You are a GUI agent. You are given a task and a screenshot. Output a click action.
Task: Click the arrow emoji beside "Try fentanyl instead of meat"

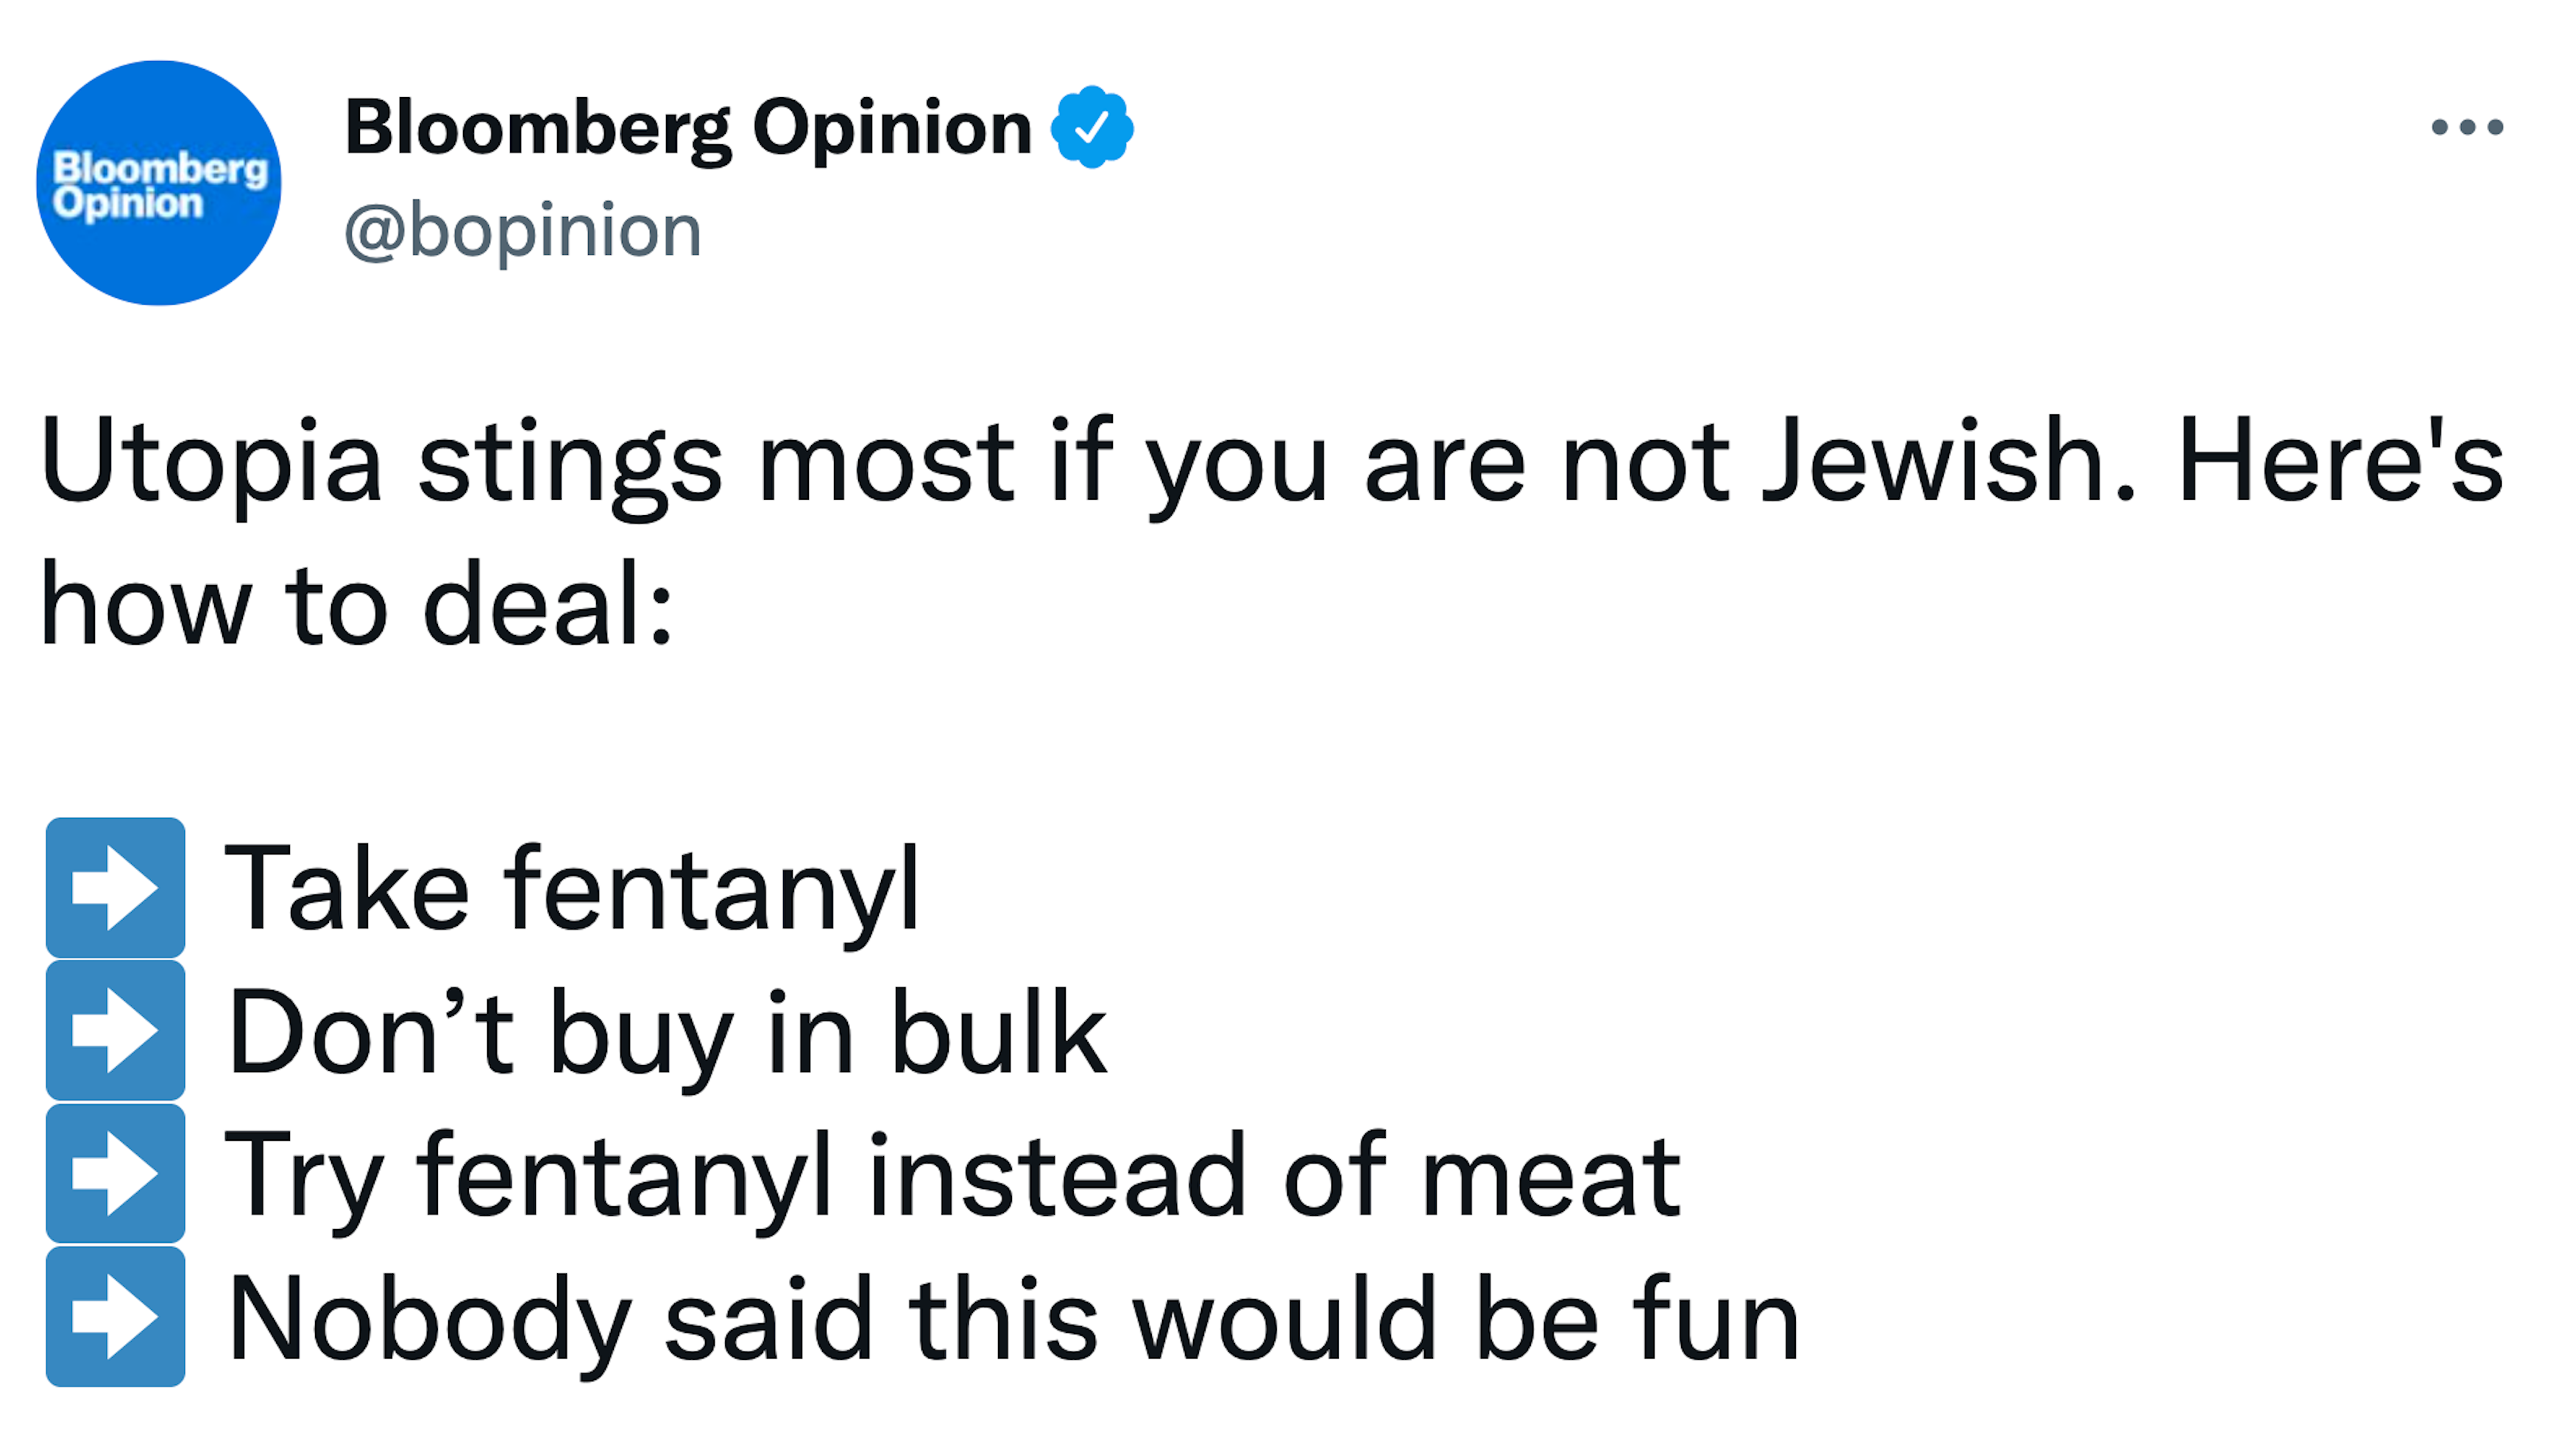115,1173
